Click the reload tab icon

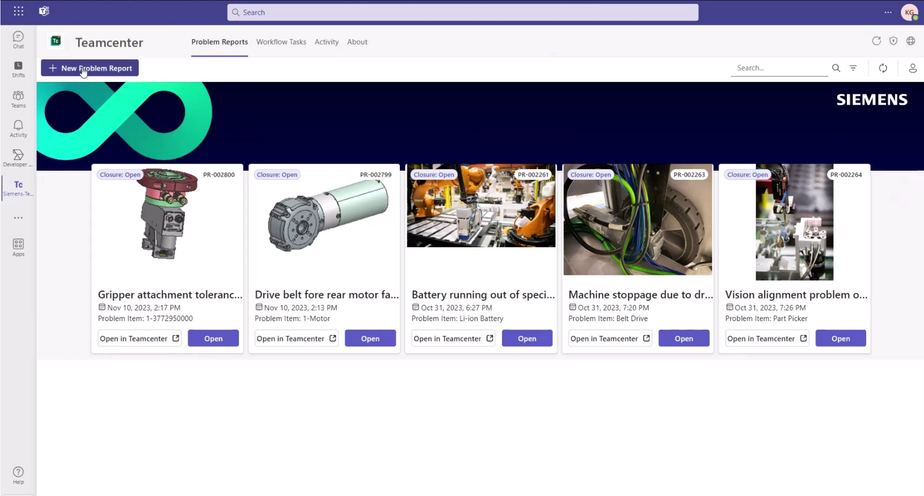coord(876,41)
